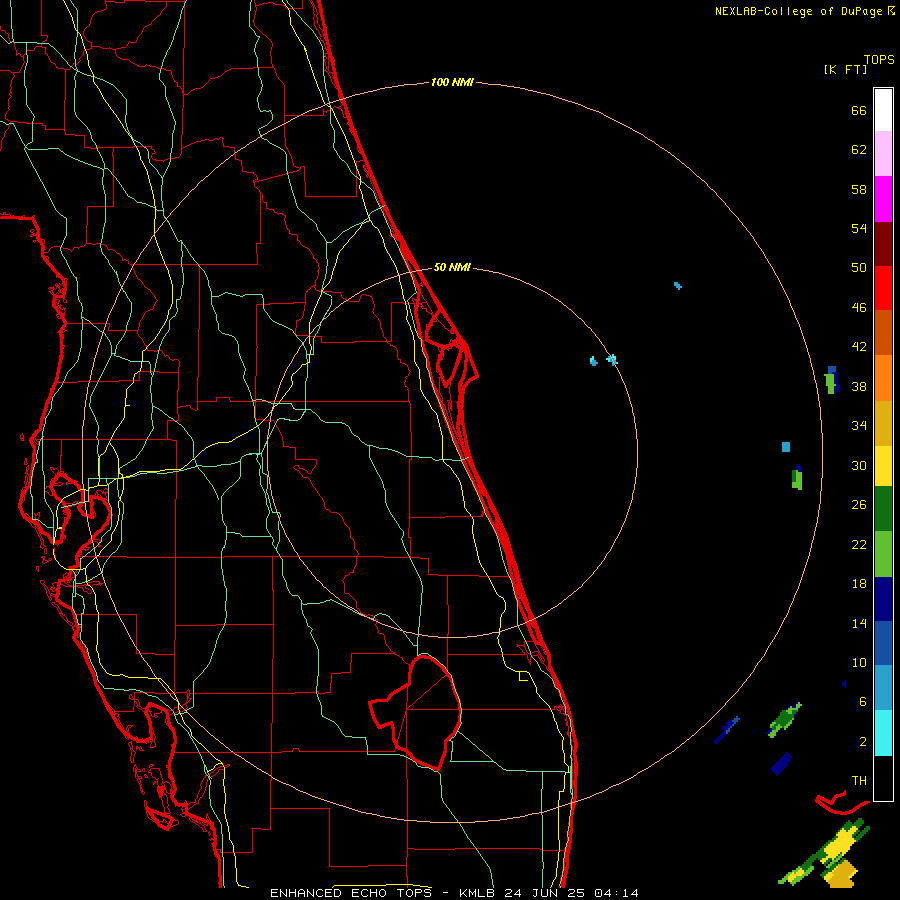Image resolution: width=900 pixels, height=900 pixels.
Task: Click the 38 legend value
Action: tap(859, 386)
